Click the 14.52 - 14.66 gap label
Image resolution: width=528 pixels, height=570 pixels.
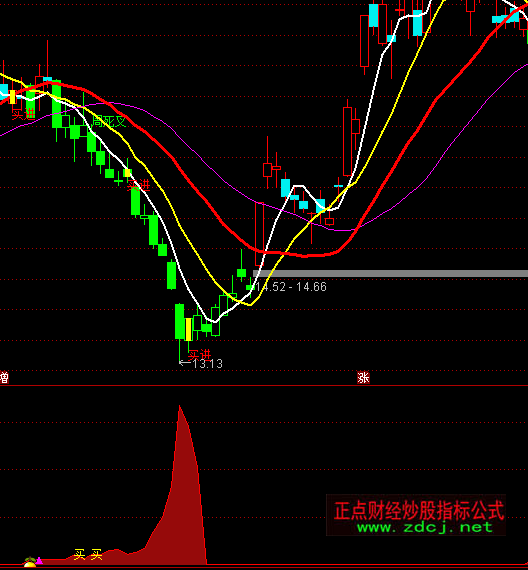pyautogui.click(x=291, y=287)
